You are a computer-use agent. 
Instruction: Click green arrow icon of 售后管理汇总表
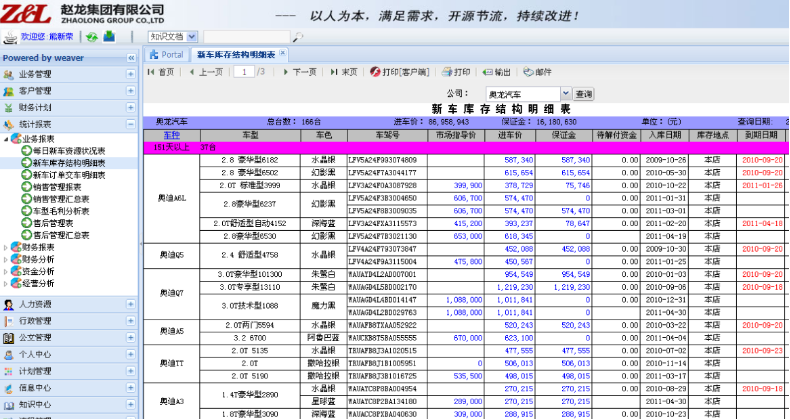[x=26, y=235]
